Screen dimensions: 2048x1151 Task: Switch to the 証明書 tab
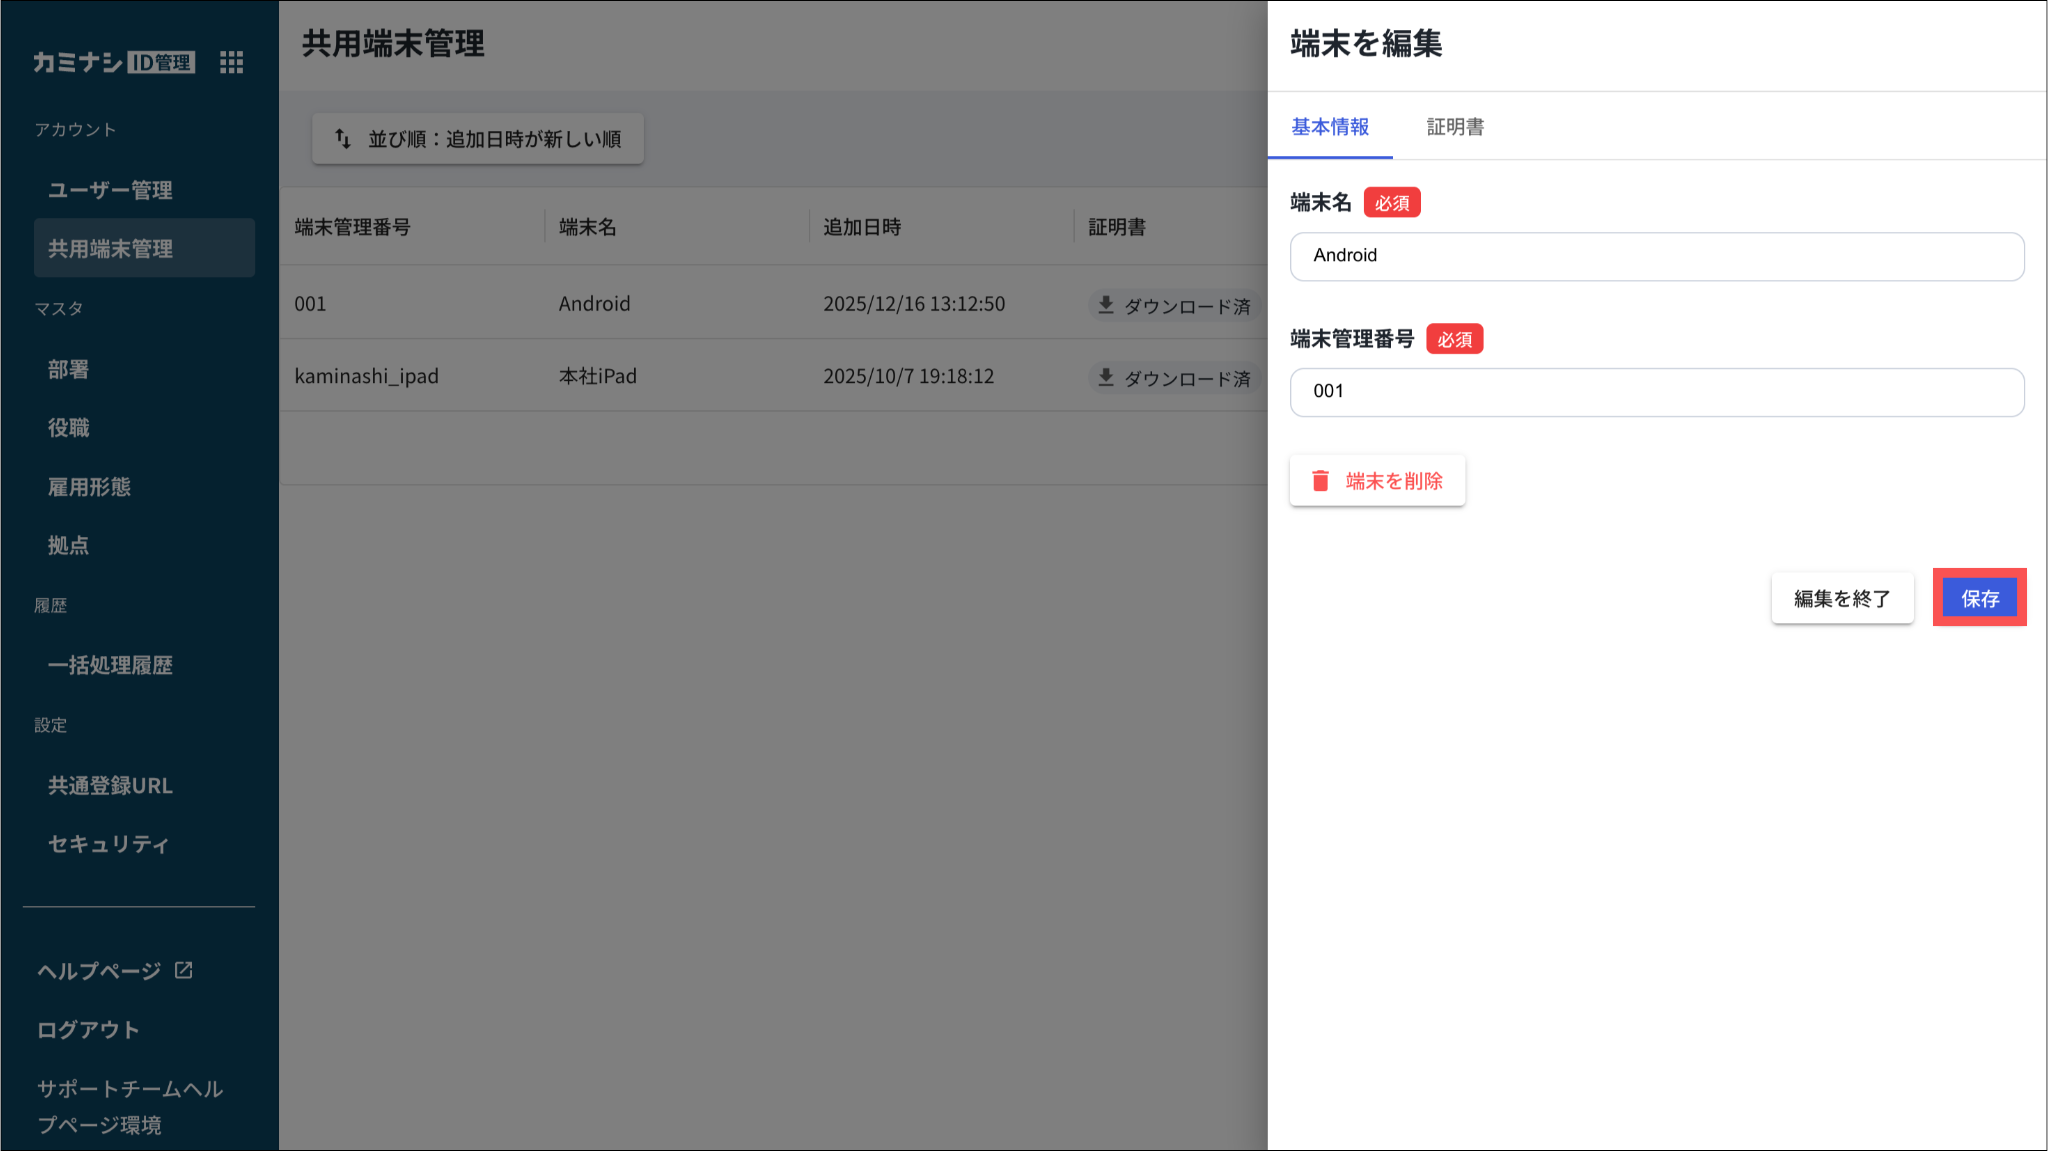(x=1454, y=127)
